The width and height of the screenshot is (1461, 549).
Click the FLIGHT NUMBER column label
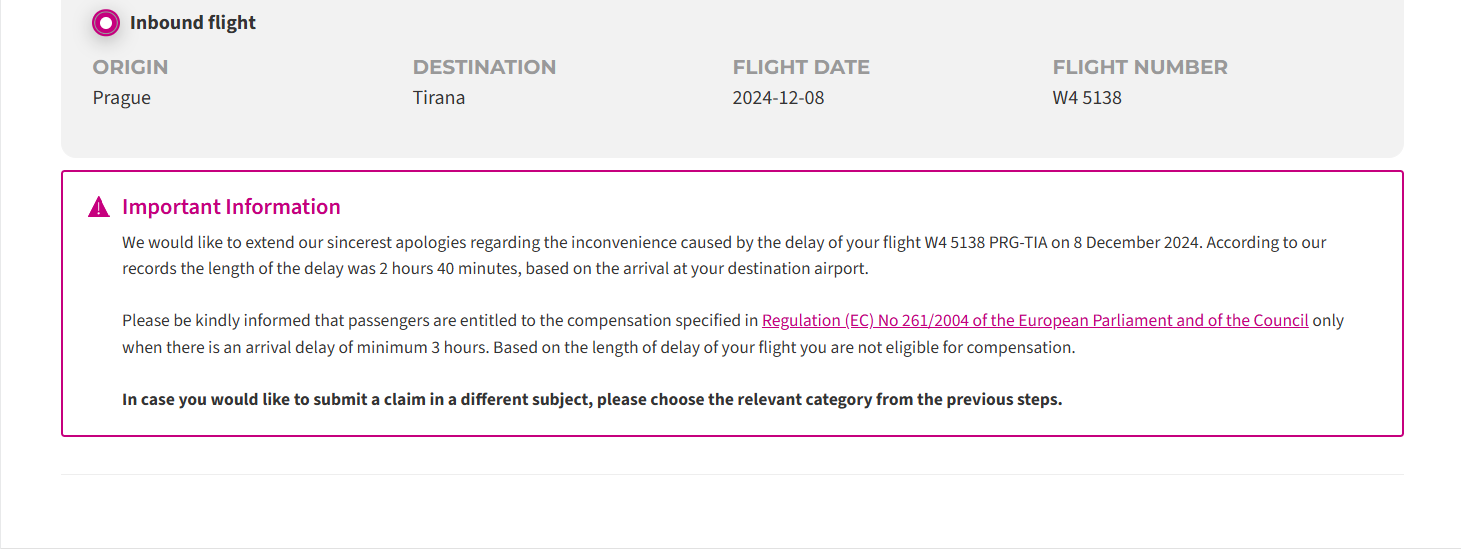coord(1140,67)
